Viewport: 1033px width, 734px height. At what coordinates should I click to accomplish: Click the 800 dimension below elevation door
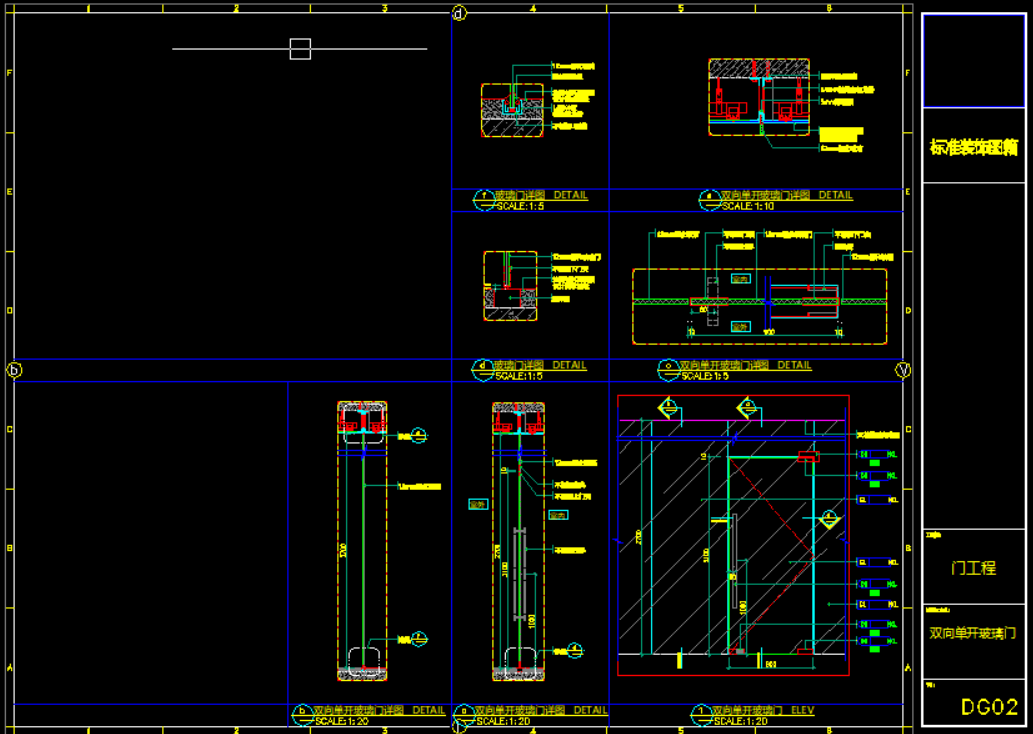771,664
